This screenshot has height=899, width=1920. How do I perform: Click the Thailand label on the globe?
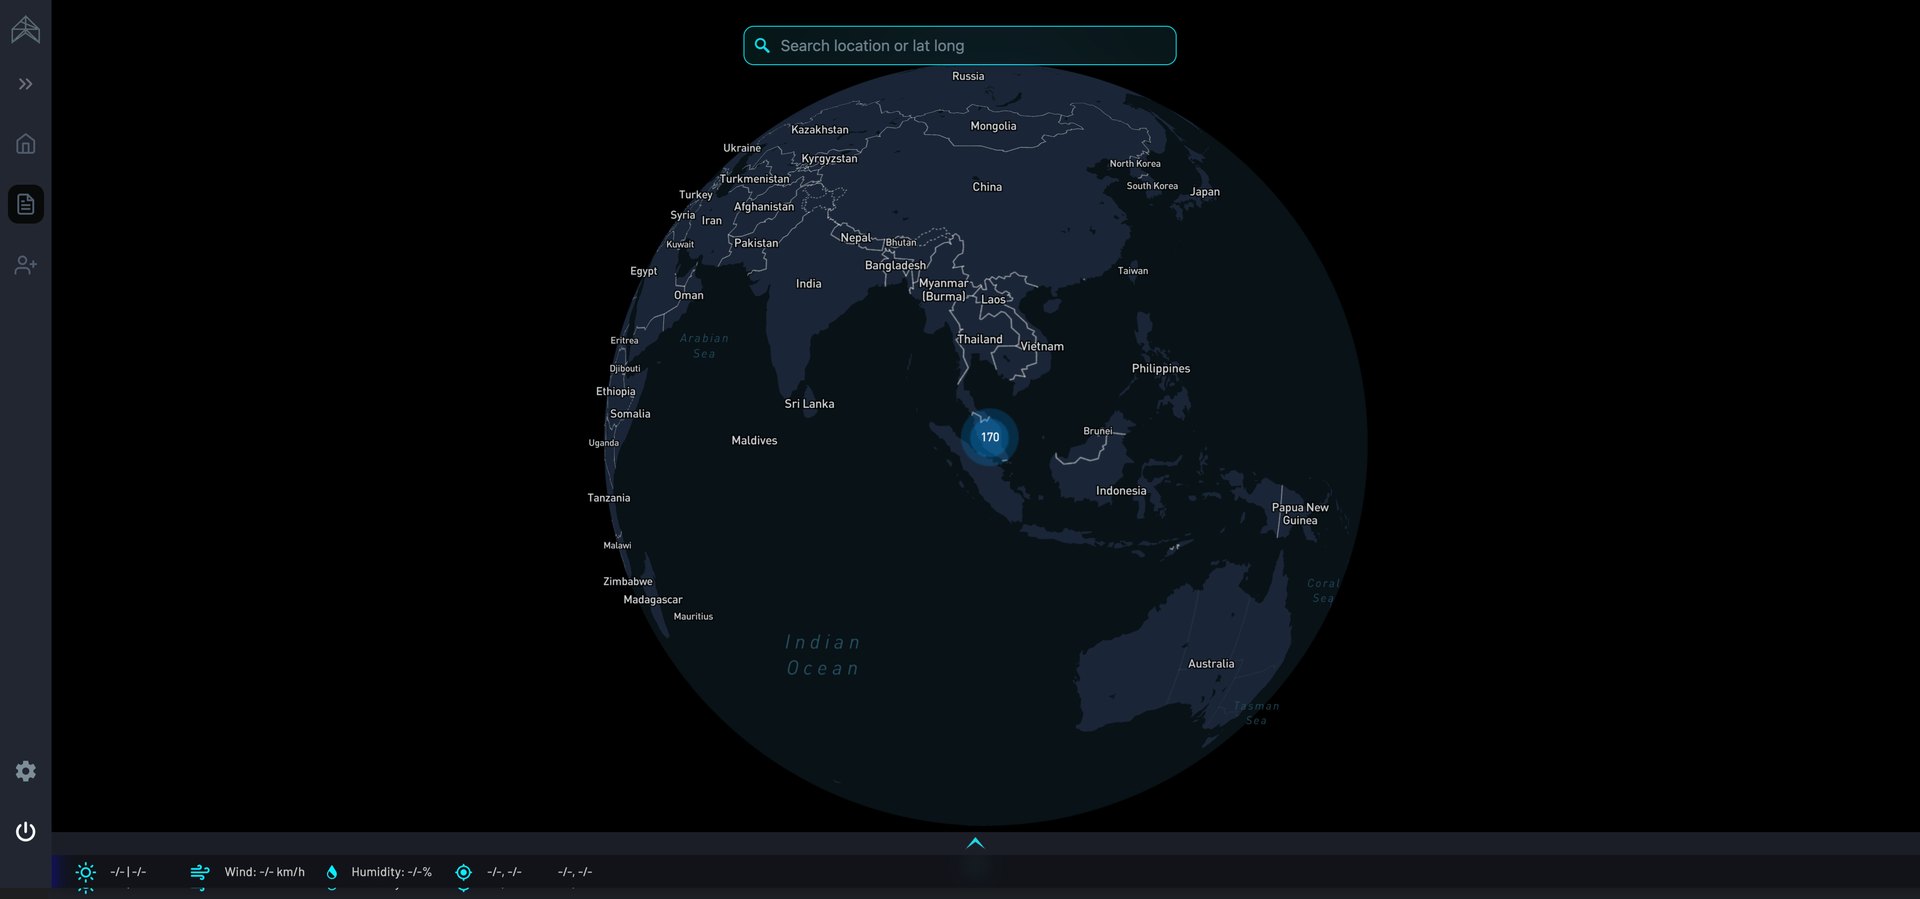coord(980,340)
